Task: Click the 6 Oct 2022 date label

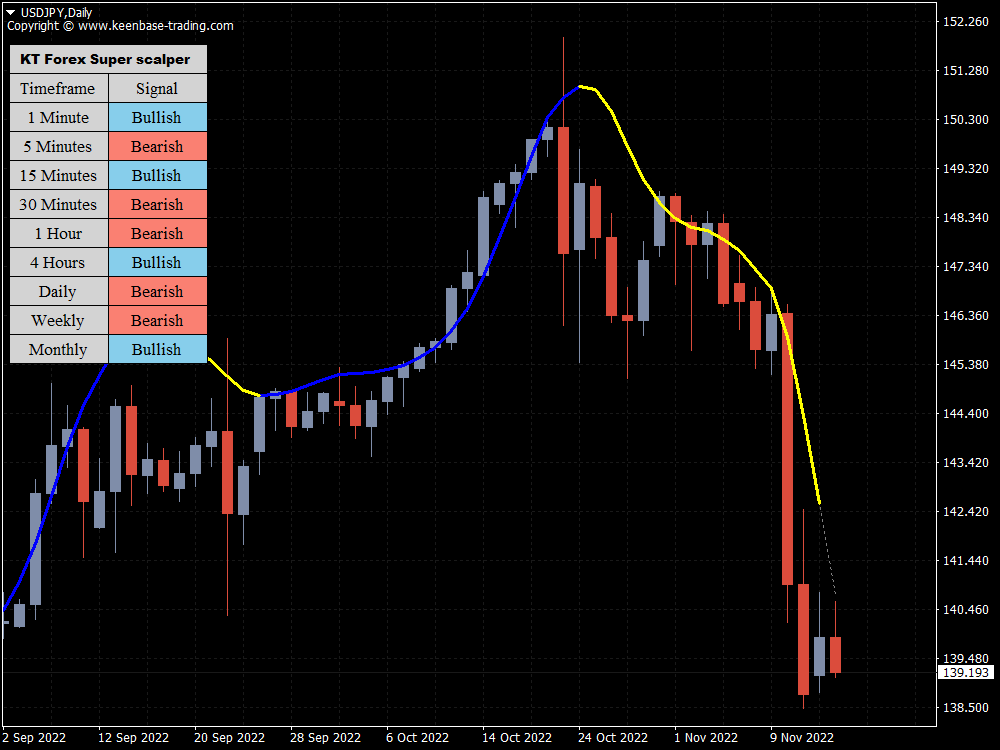Action: tap(418, 738)
